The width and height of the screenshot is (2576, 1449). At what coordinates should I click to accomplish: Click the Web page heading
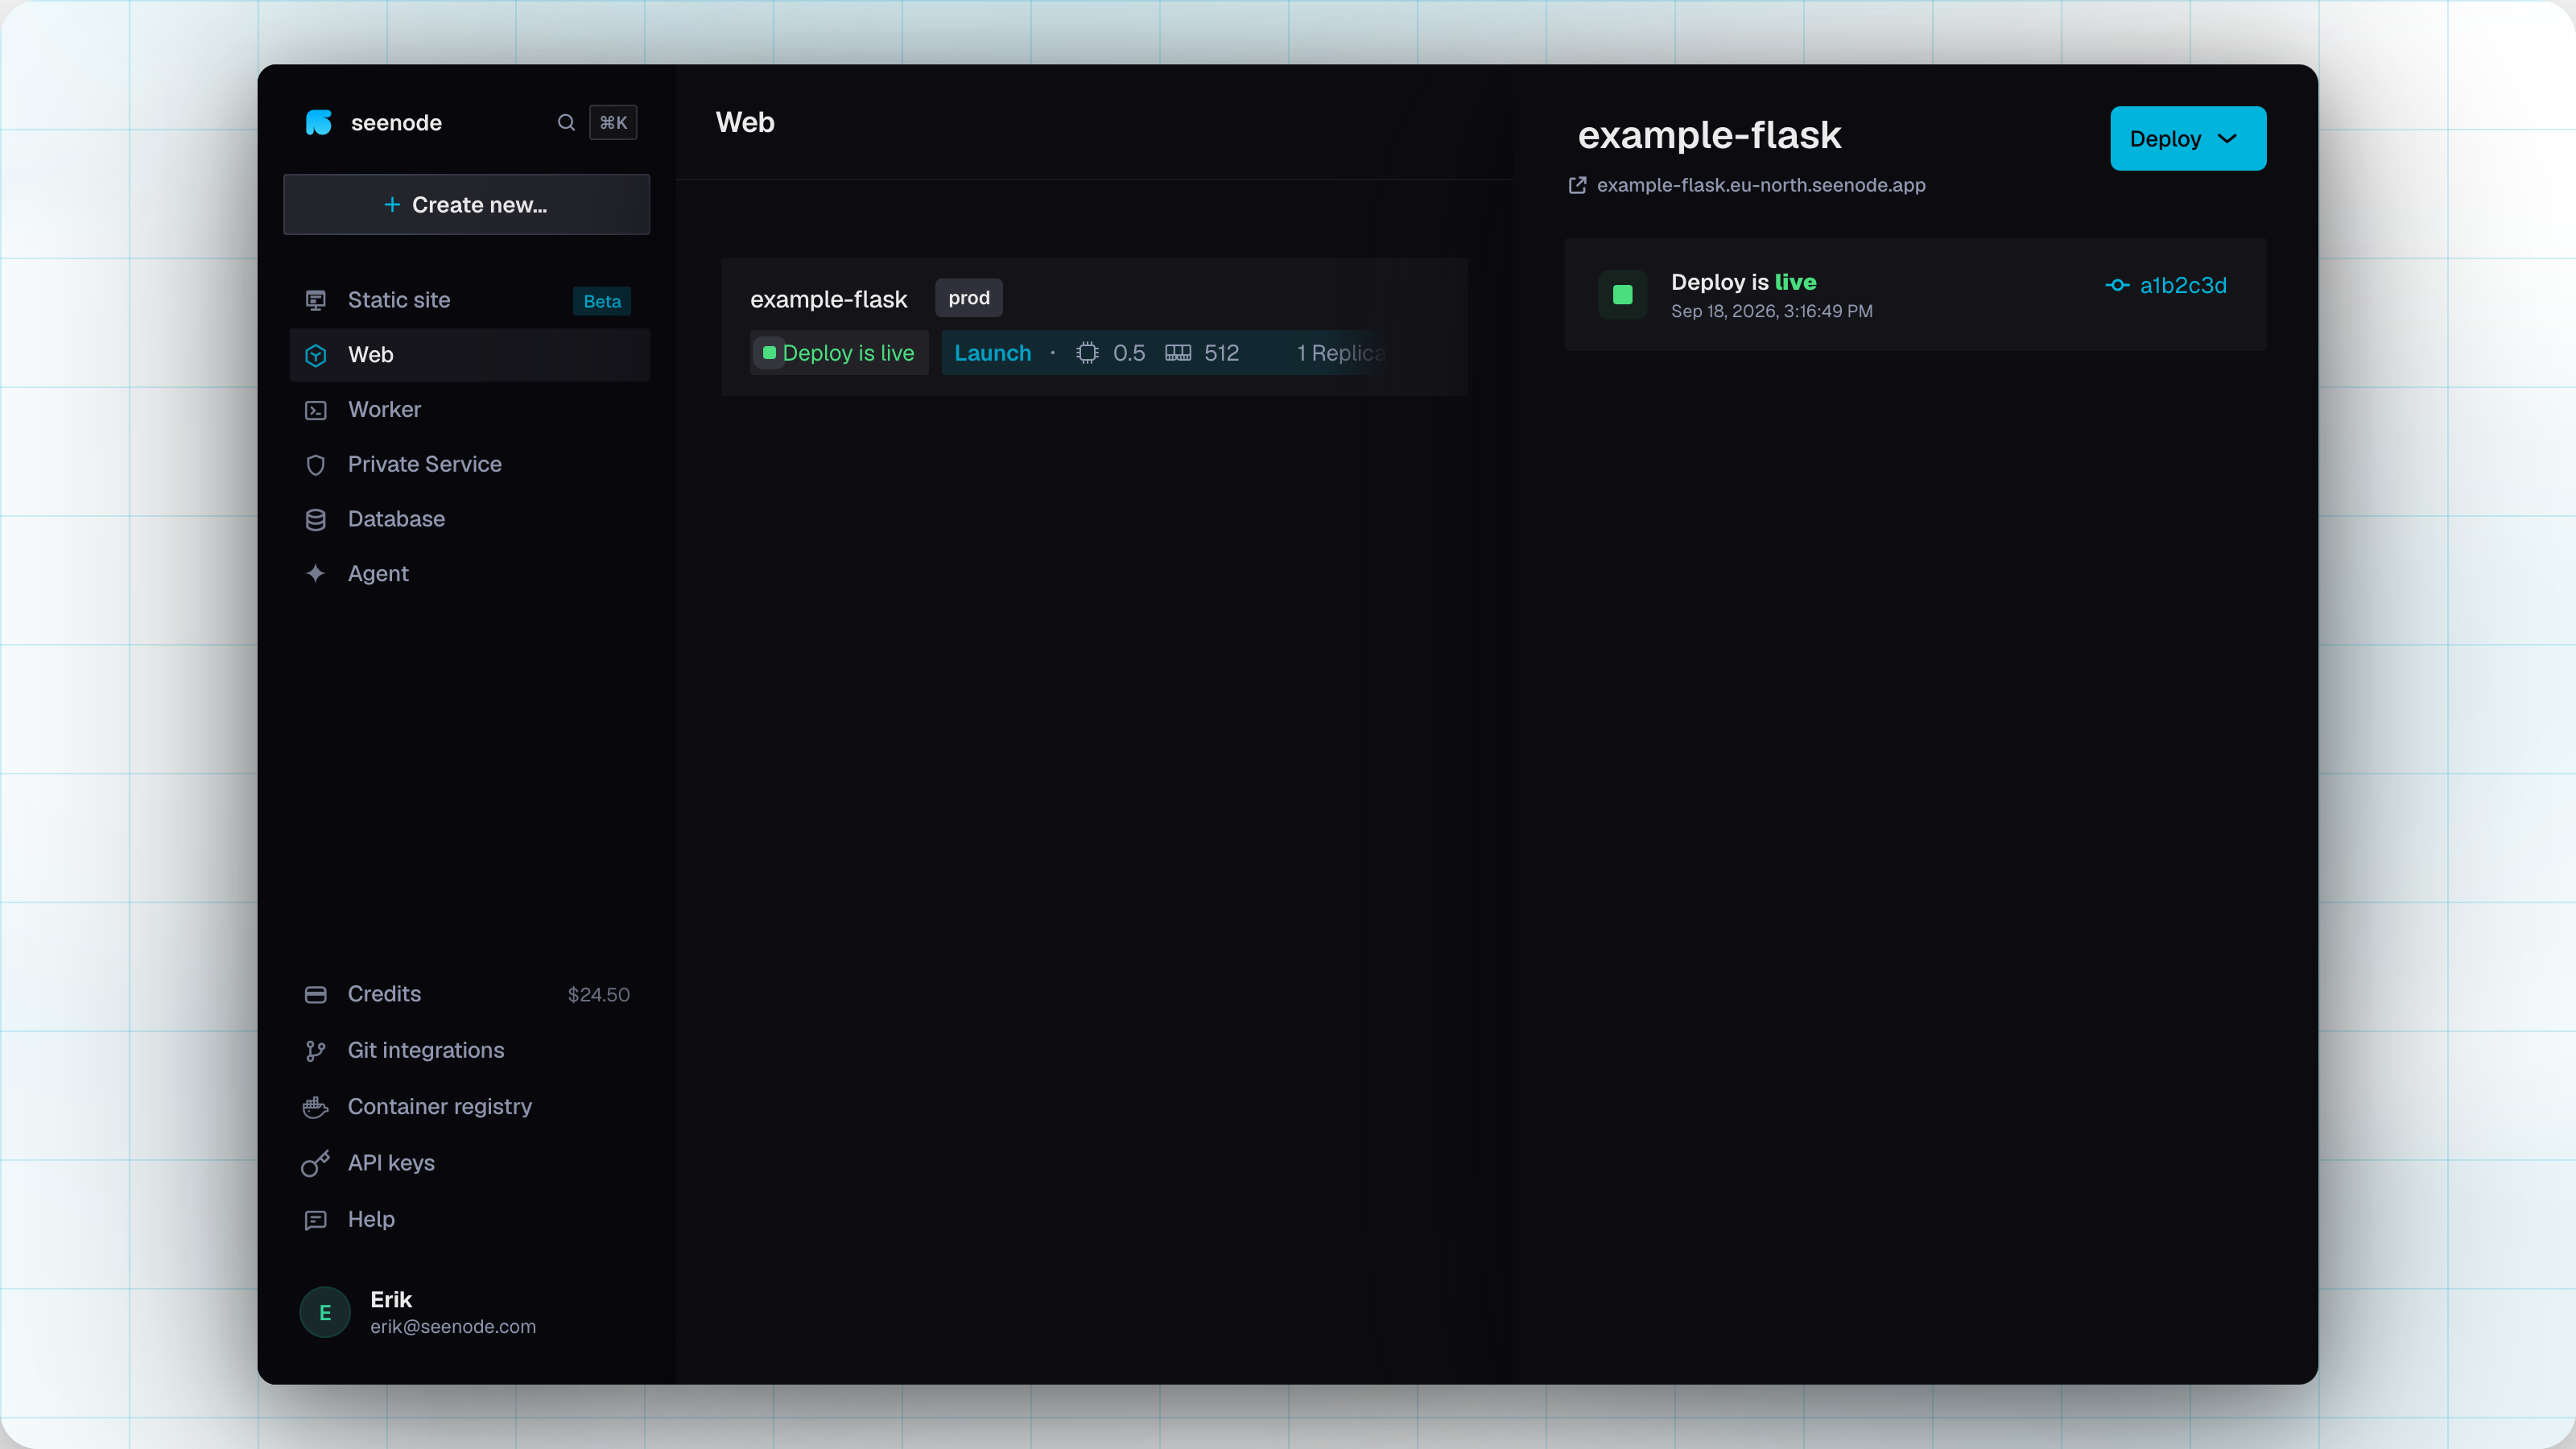[745, 122]
